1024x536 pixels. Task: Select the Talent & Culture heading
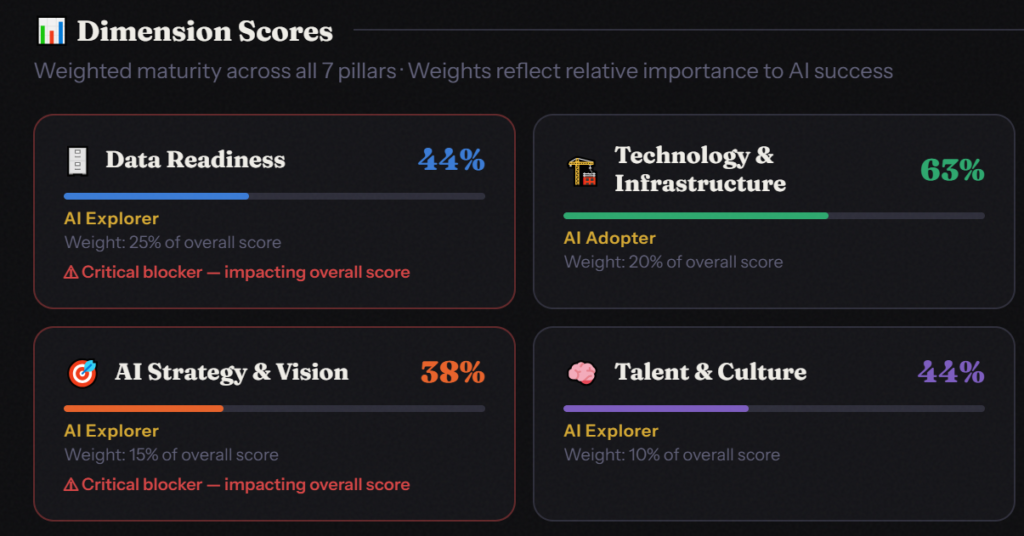[710, 372]
